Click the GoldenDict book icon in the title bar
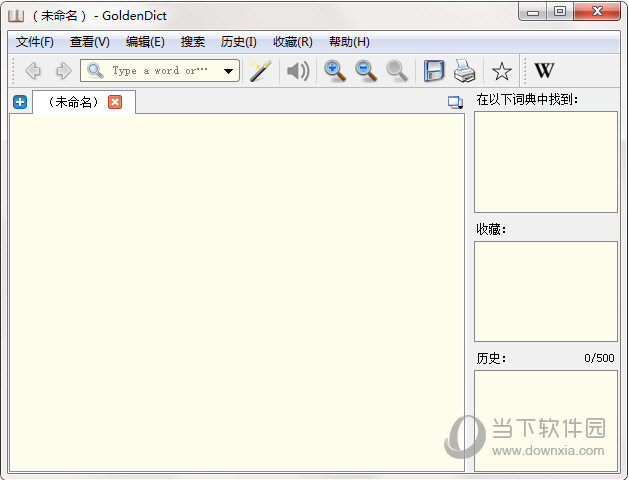This screenshot has height=480, width=629. (16, 16)
